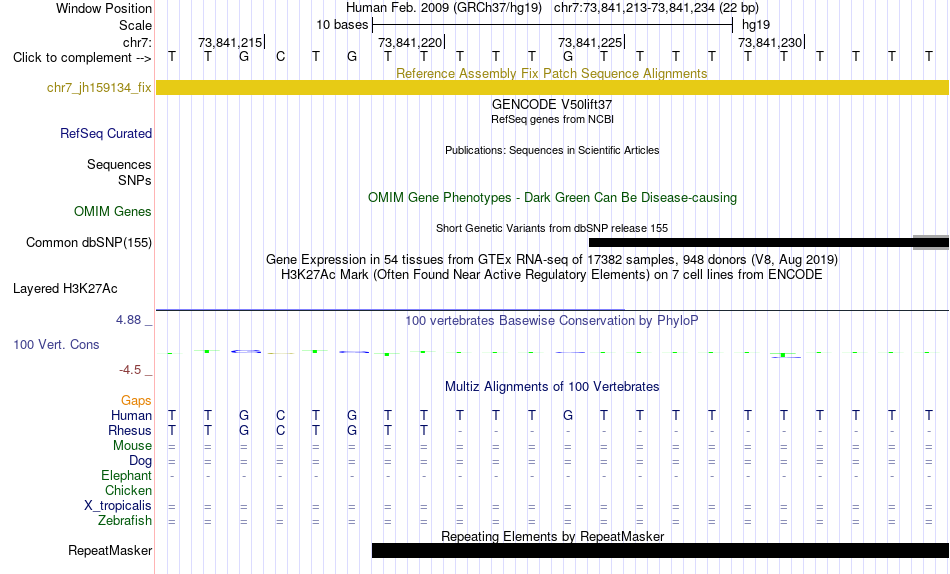Click the hg19 label beside the scale bar
The width and height of the screenshot is (950, 574).
pyautogui.click(x=756, y=25)
